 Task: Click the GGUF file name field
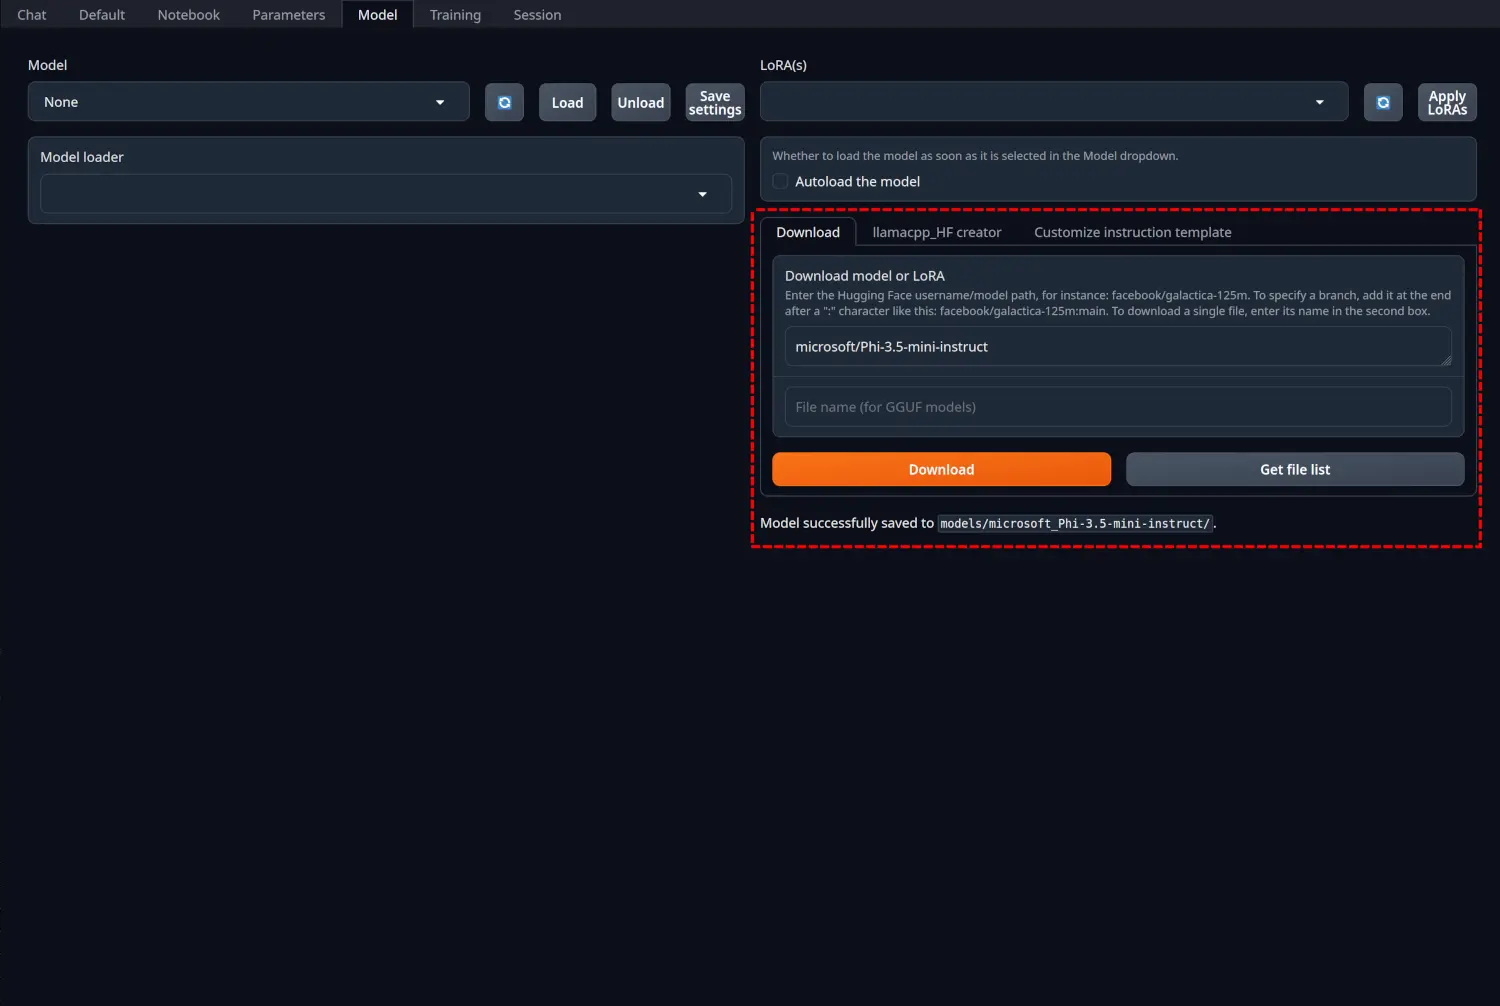pos(1117,407)
